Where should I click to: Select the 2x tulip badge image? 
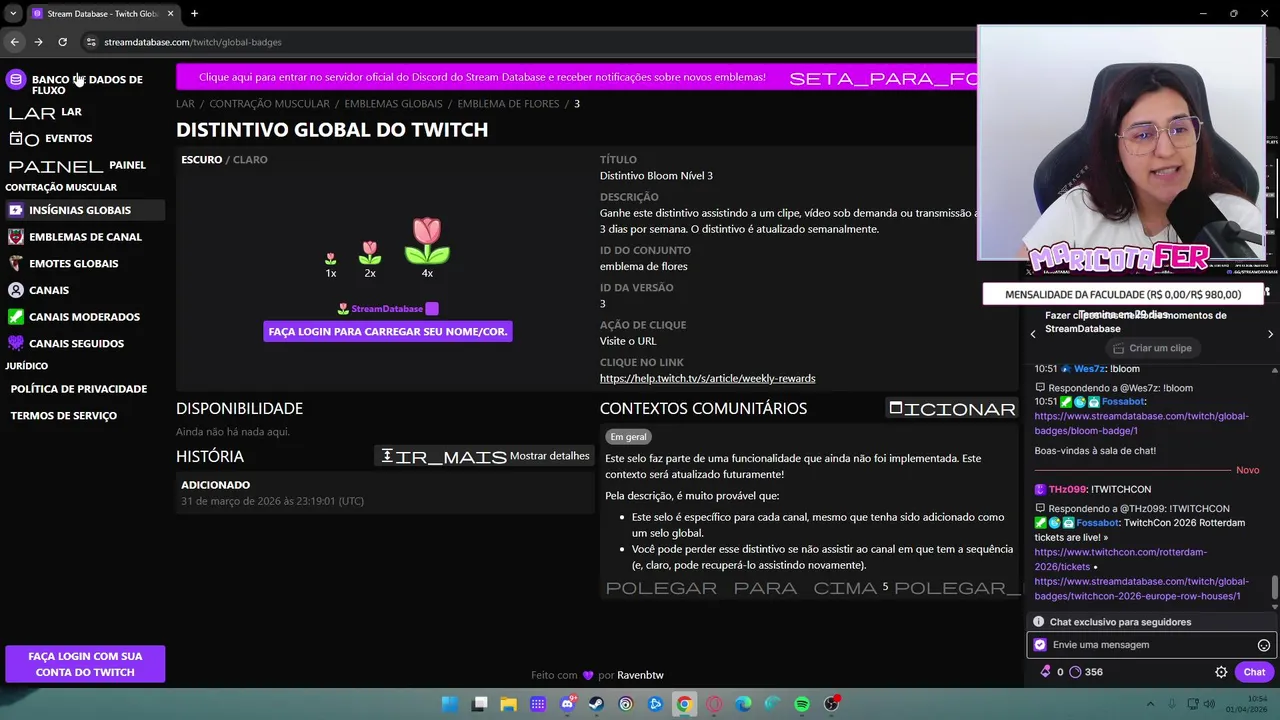coord(370,253)
